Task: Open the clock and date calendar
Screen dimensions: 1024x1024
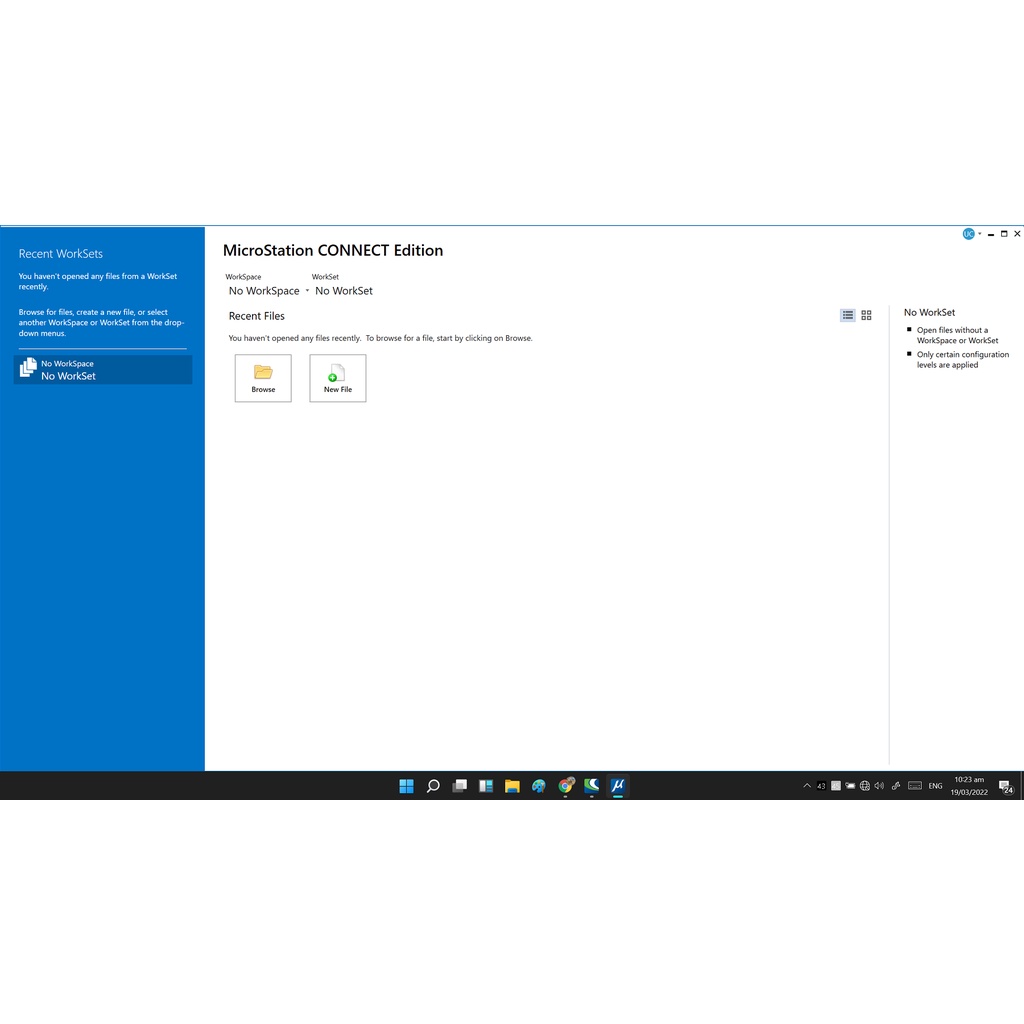Action: point(969,786)
